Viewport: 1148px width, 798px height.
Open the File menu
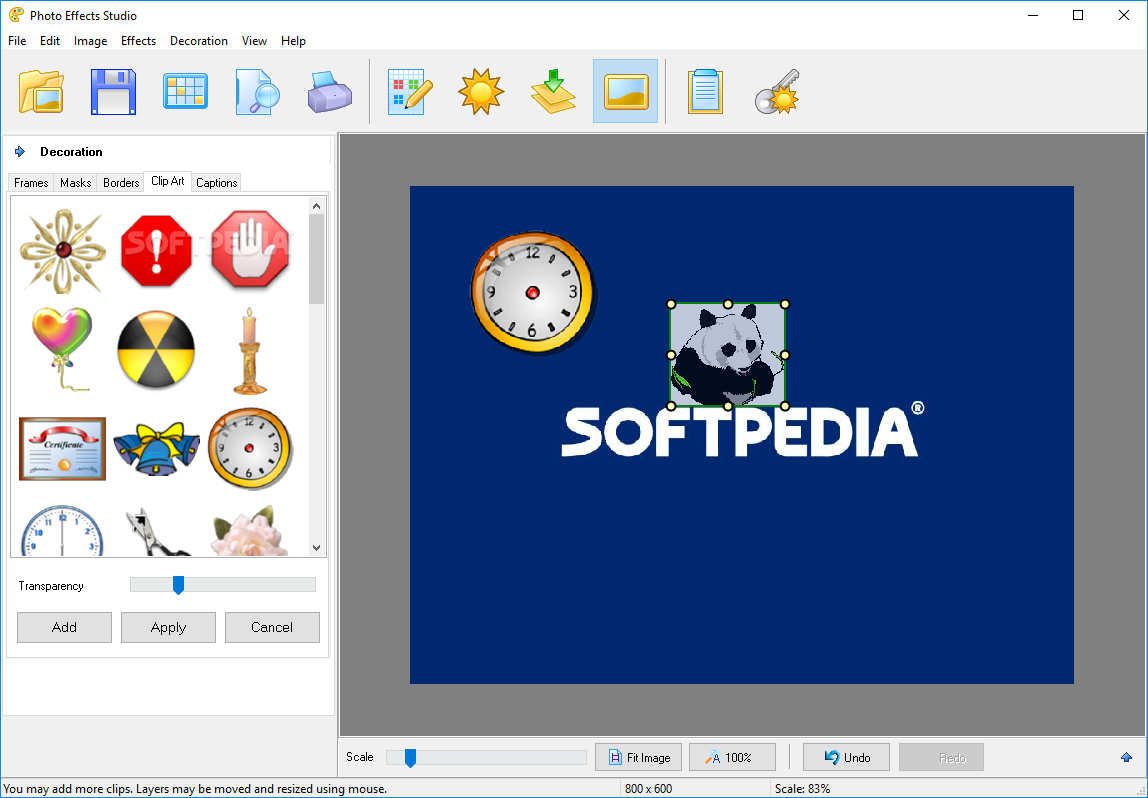coord(17,41)
